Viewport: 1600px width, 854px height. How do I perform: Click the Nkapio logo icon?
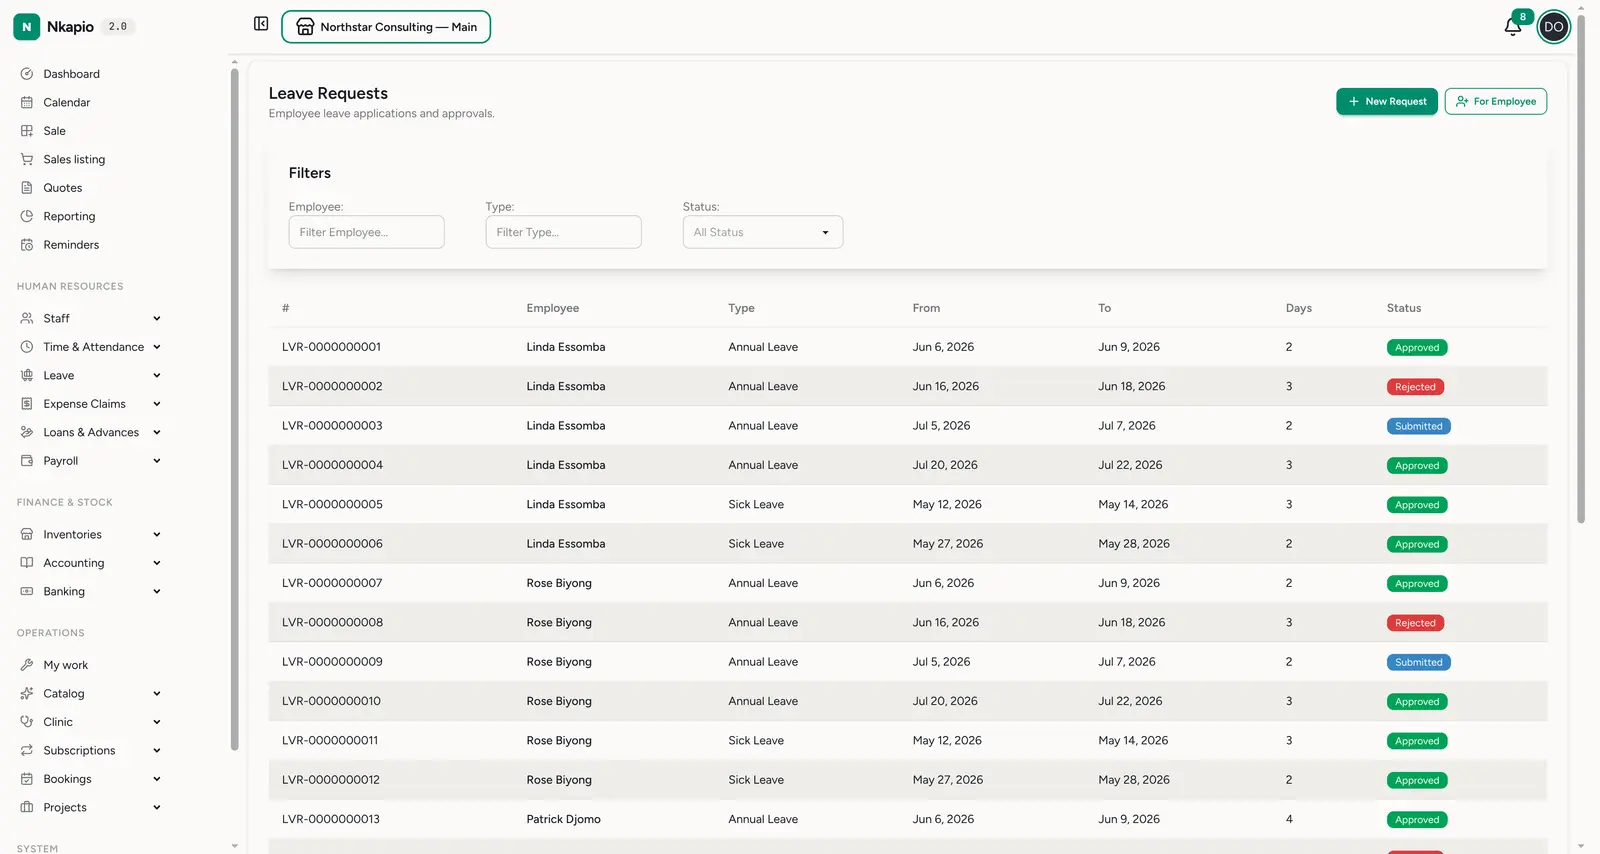pos(27,27)
